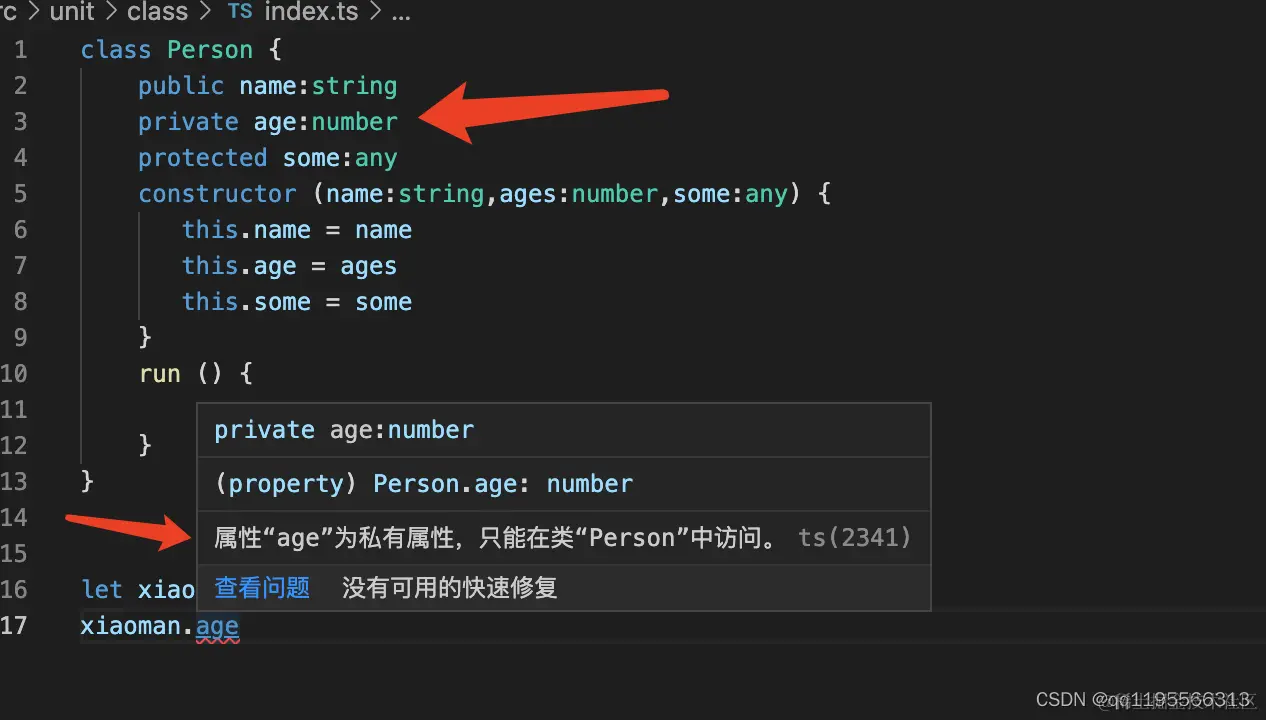1266x720 pixels.
Task: Select the index.ts breadcrumb item
Action: click(x=310, y=12)
